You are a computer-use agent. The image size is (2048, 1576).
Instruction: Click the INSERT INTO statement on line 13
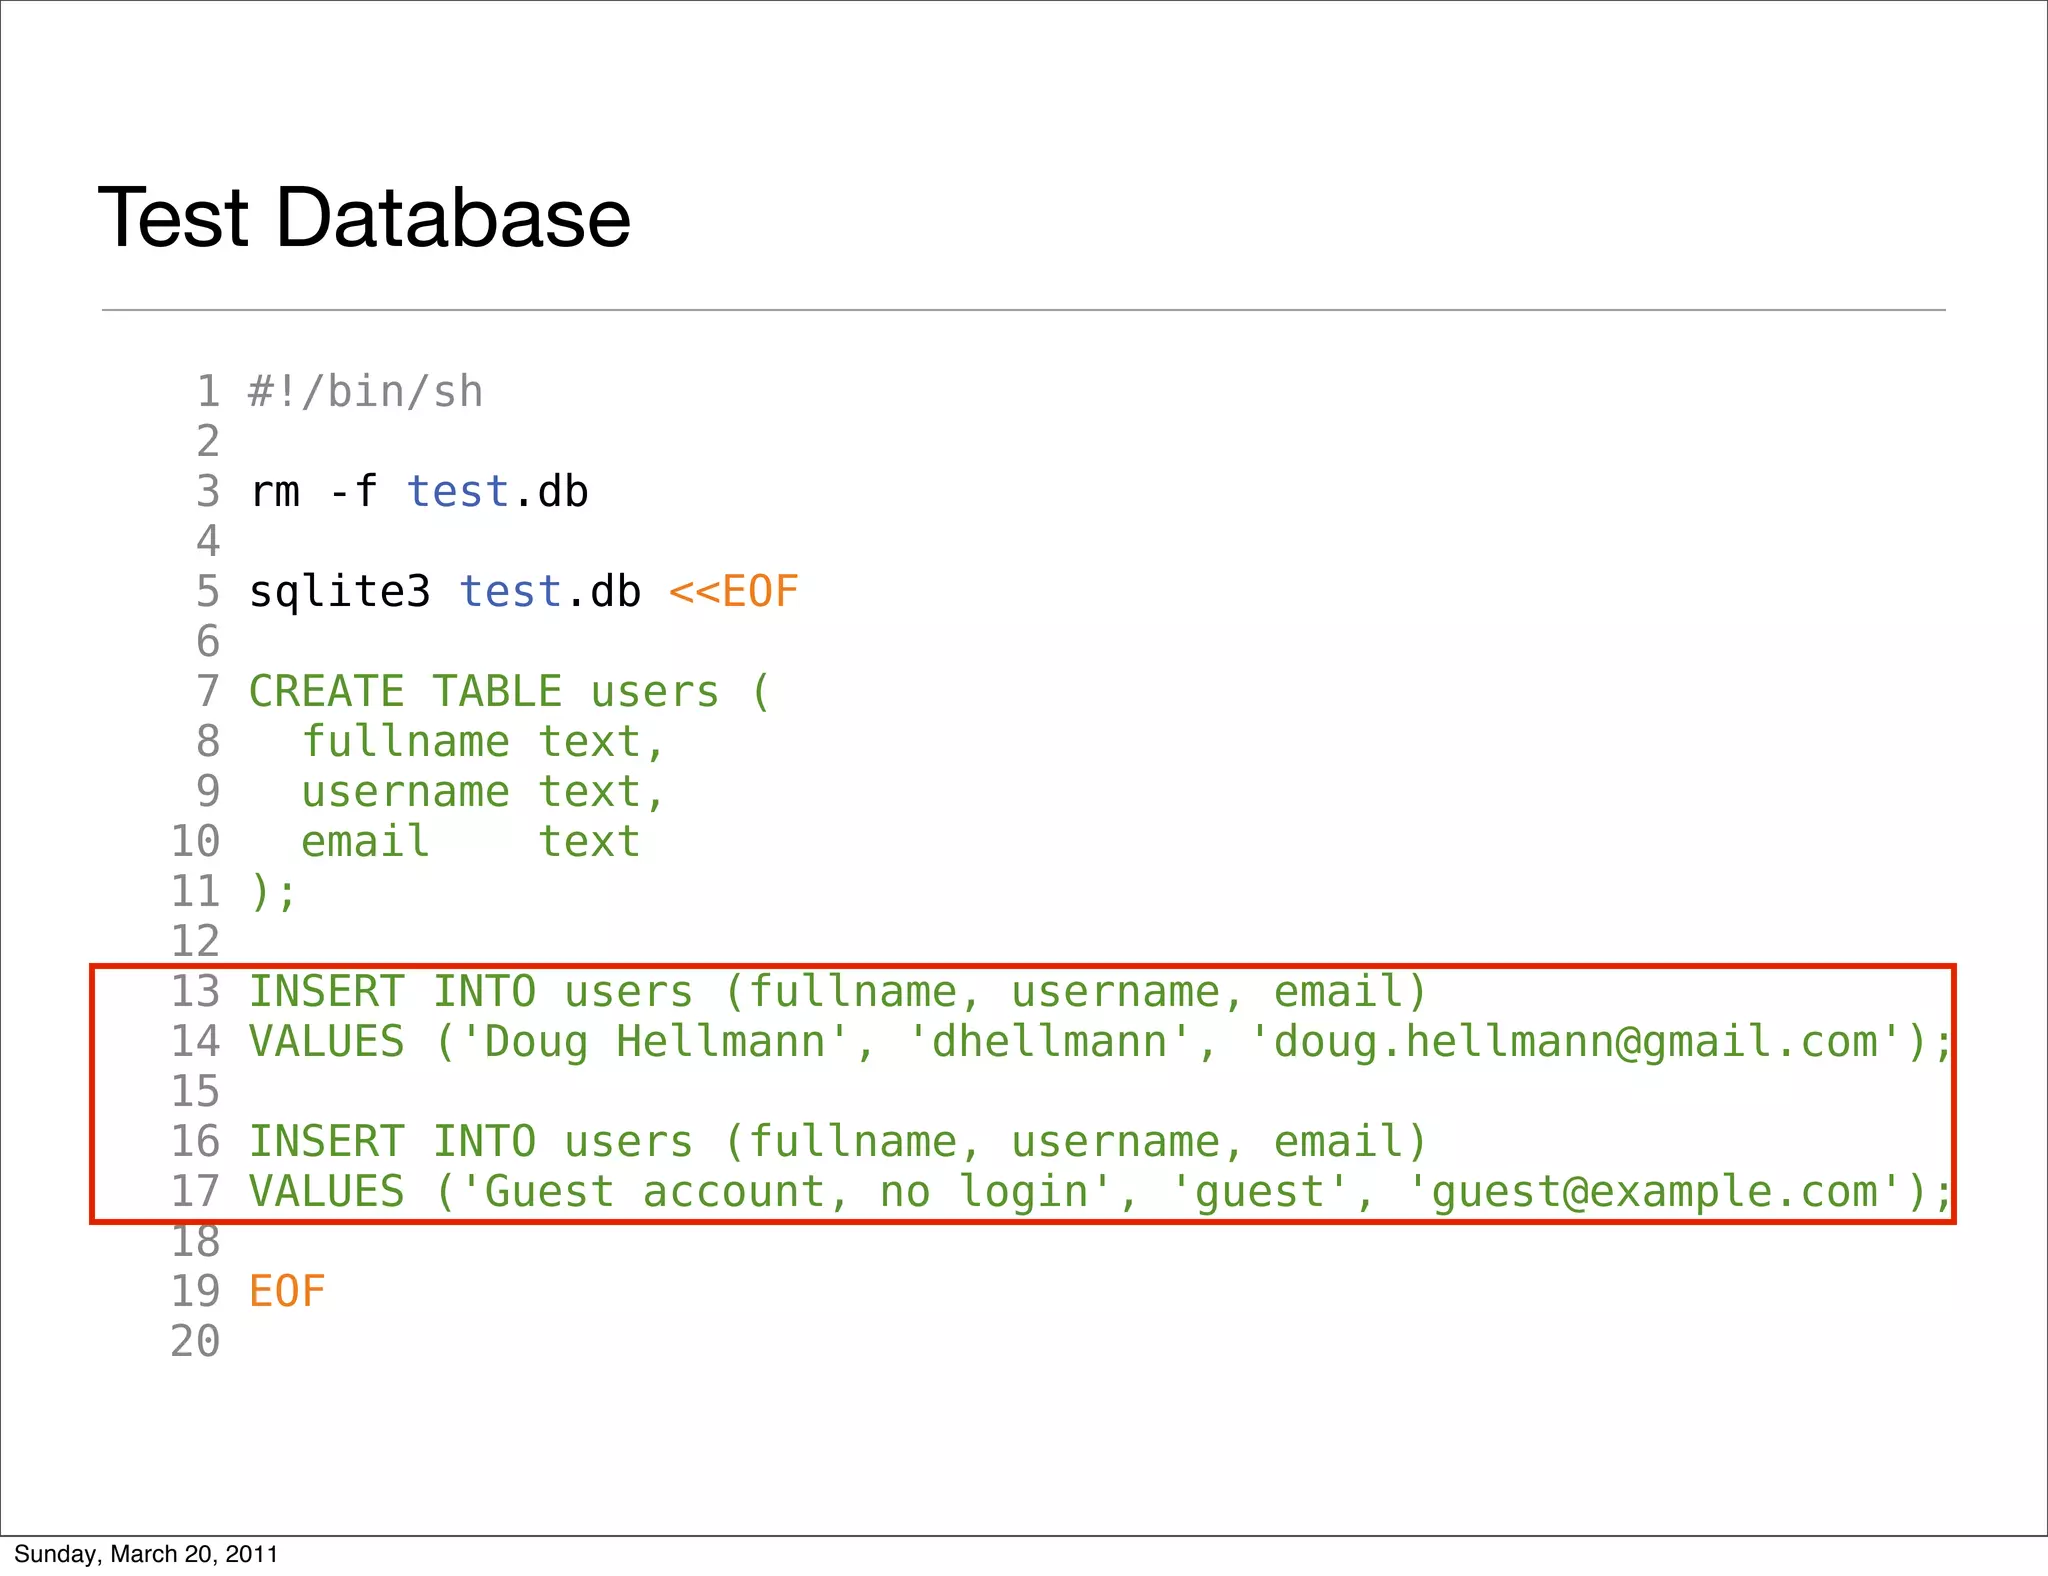pos(838,991)
